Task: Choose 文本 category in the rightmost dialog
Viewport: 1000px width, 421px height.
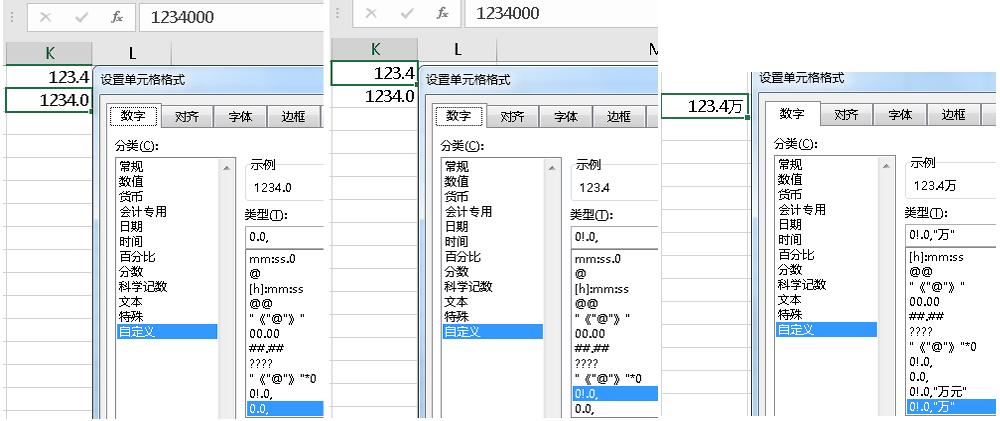Action: point(827,300)
